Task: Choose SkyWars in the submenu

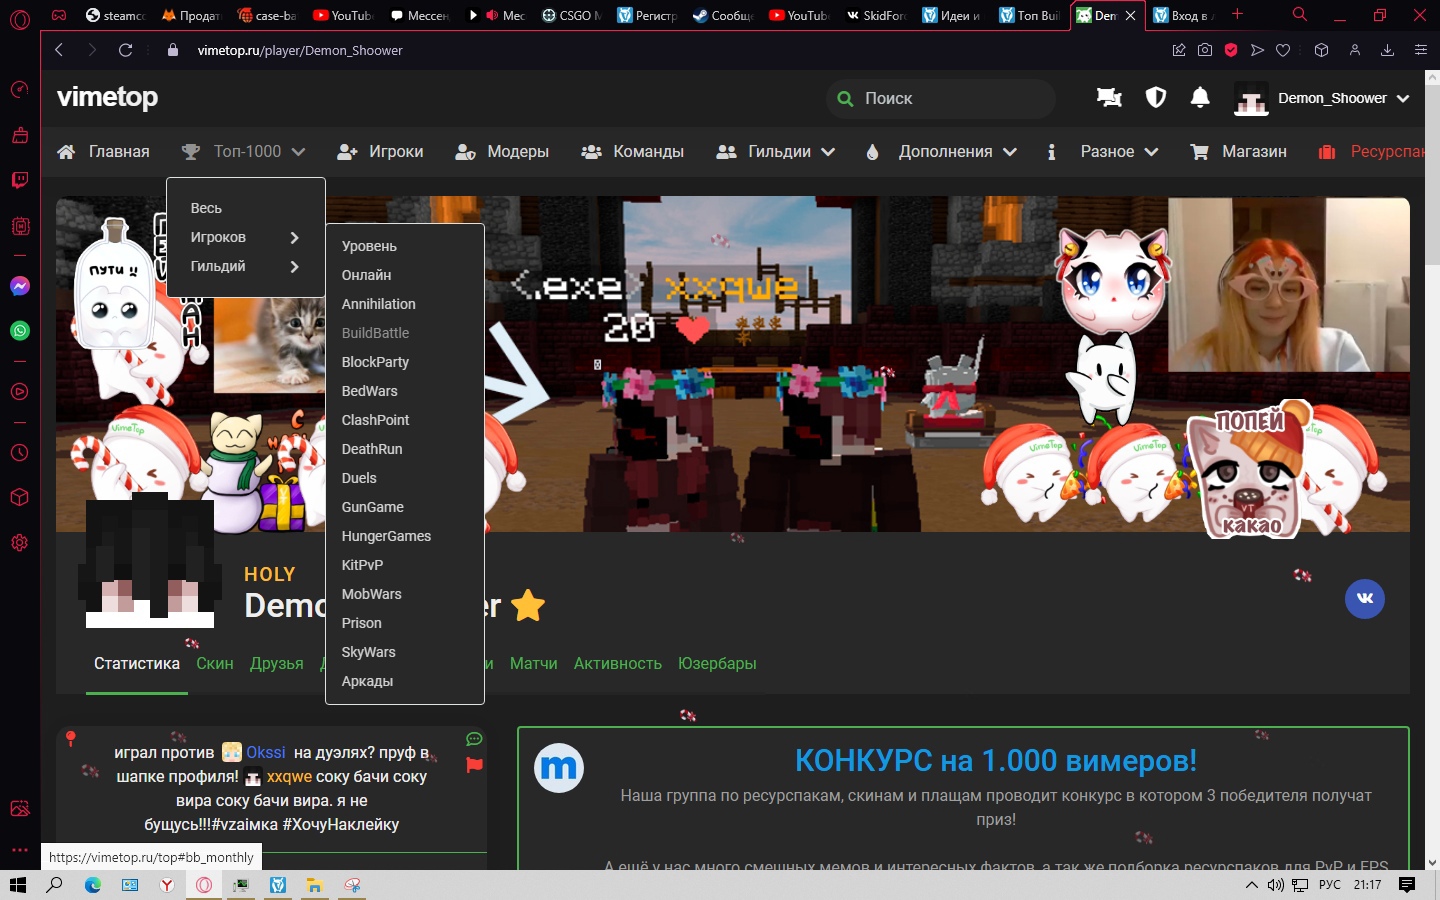Action: 369,652
